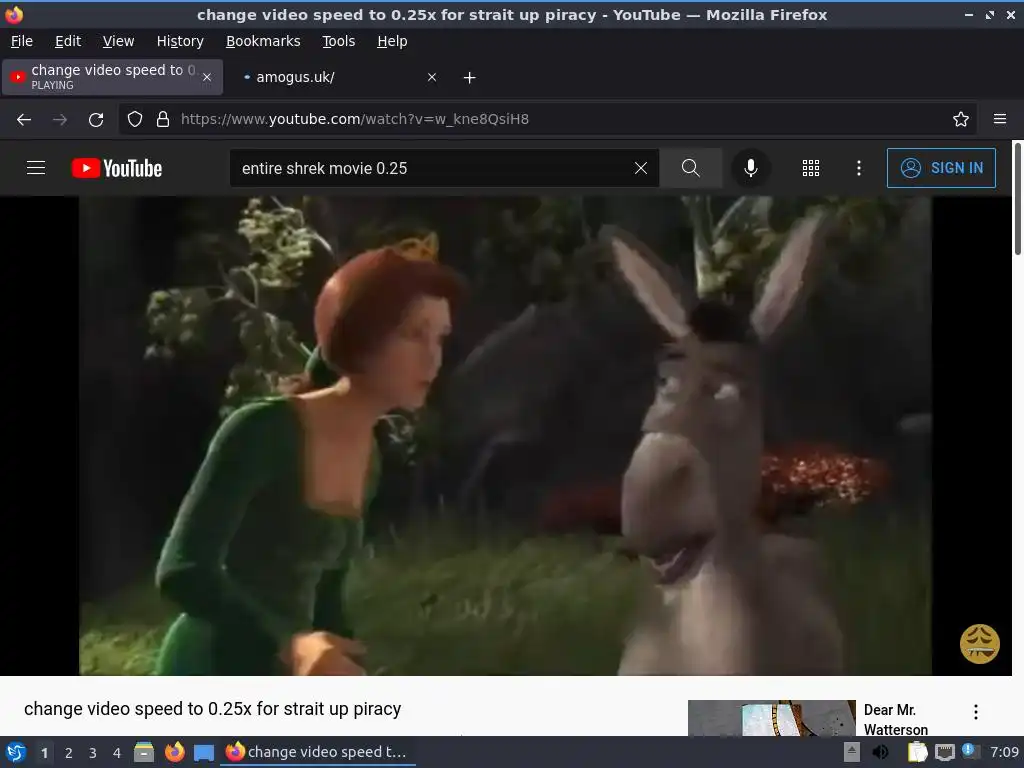1024x768 pixels.
Task: Open the Bookmarks menu
Action: [263, 41]
